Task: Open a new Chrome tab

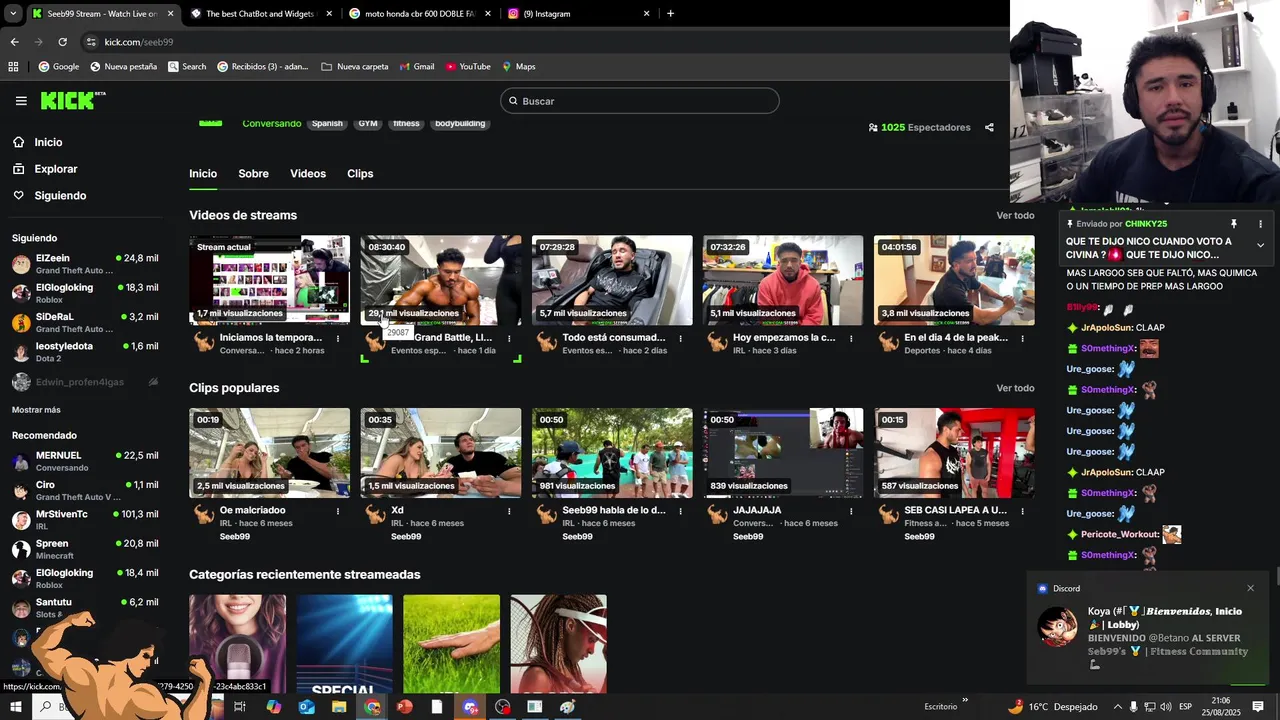Action: coord(670,13)
